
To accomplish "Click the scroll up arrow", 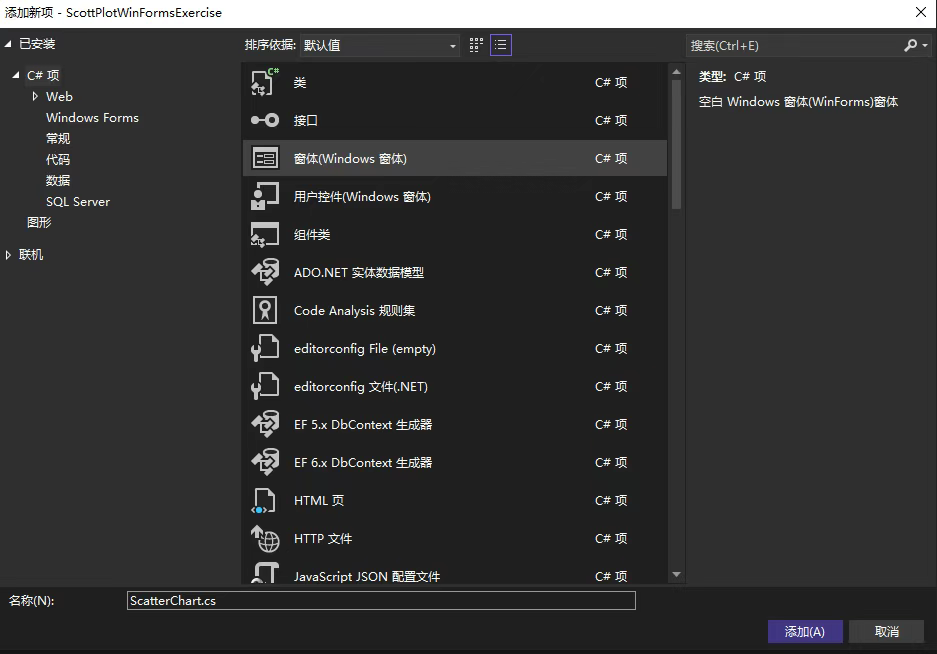I will (x=676, y=72).
